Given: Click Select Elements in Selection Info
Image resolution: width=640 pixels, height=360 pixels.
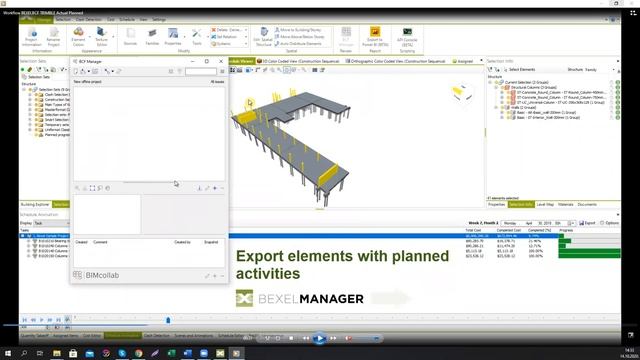Looking at the screenshot, I should pos(519,70).
